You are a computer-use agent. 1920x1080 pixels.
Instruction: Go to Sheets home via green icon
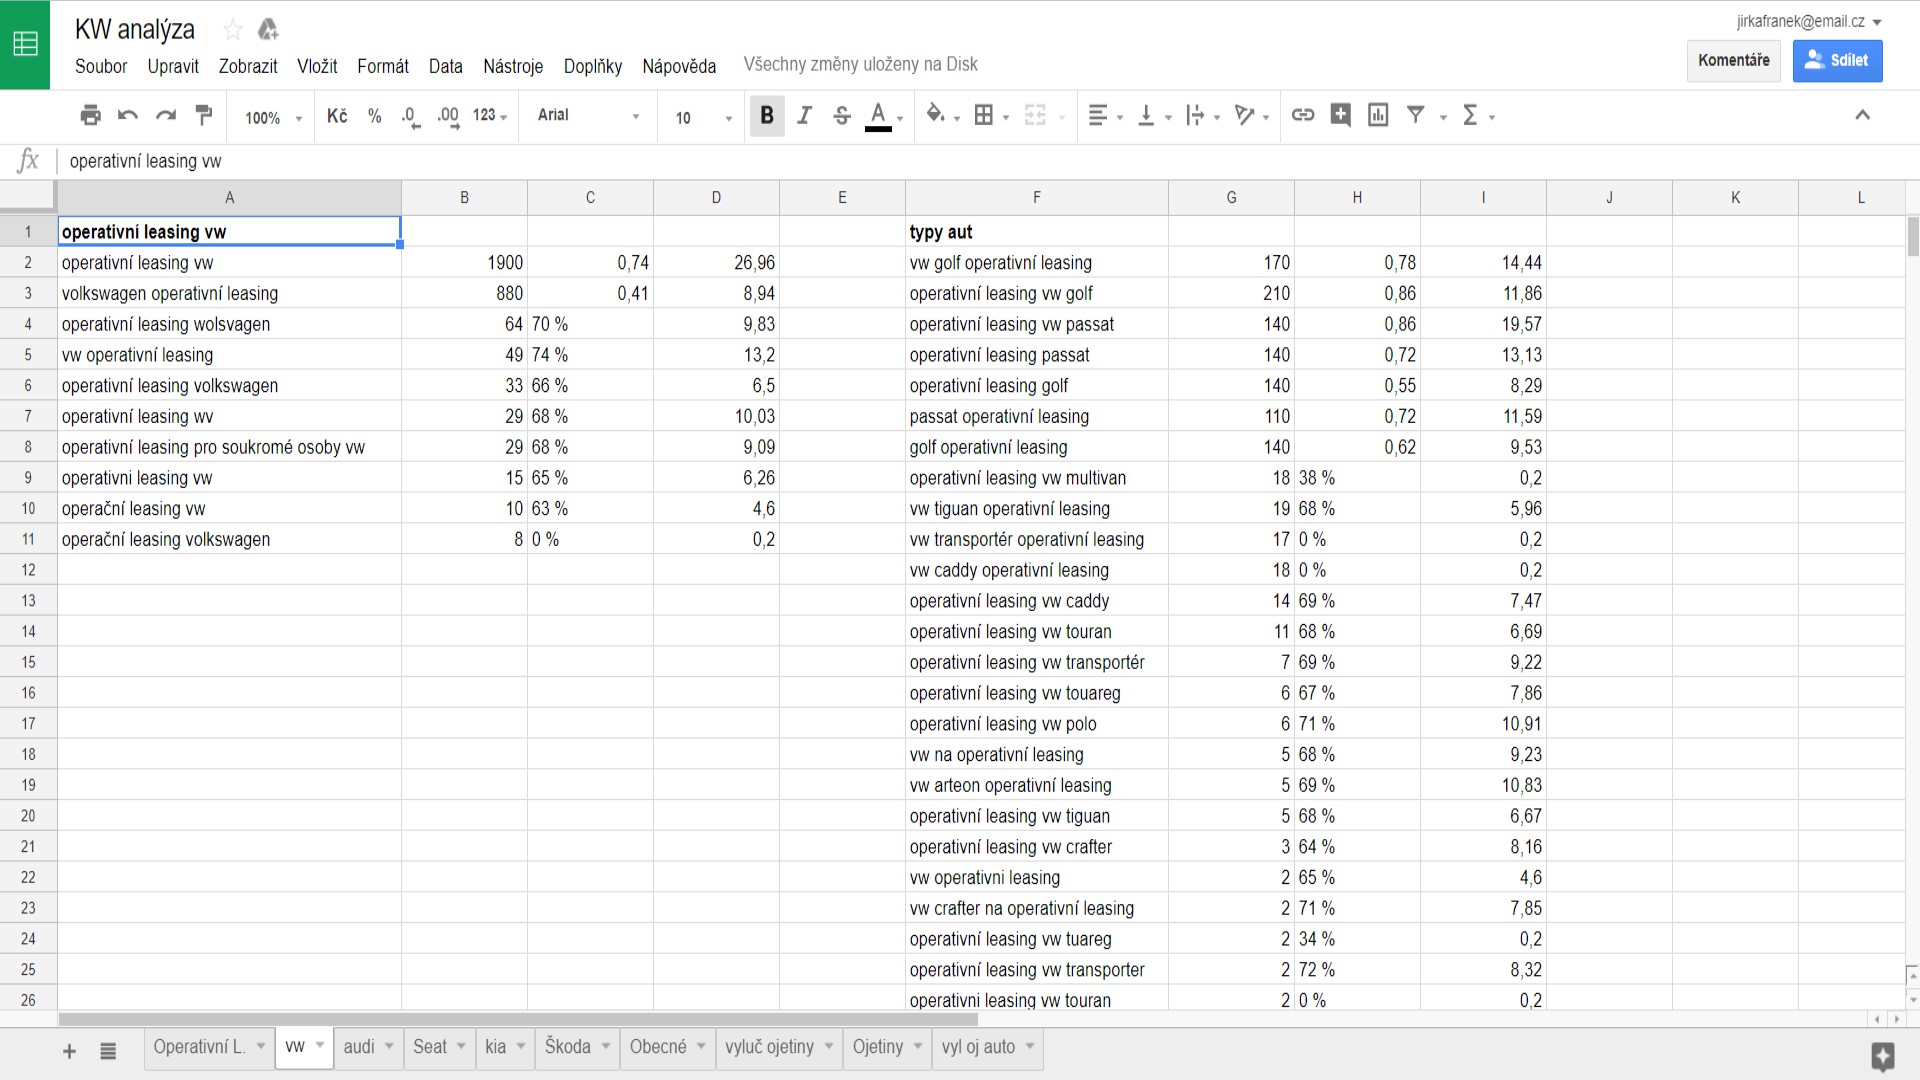pos(25,44)
